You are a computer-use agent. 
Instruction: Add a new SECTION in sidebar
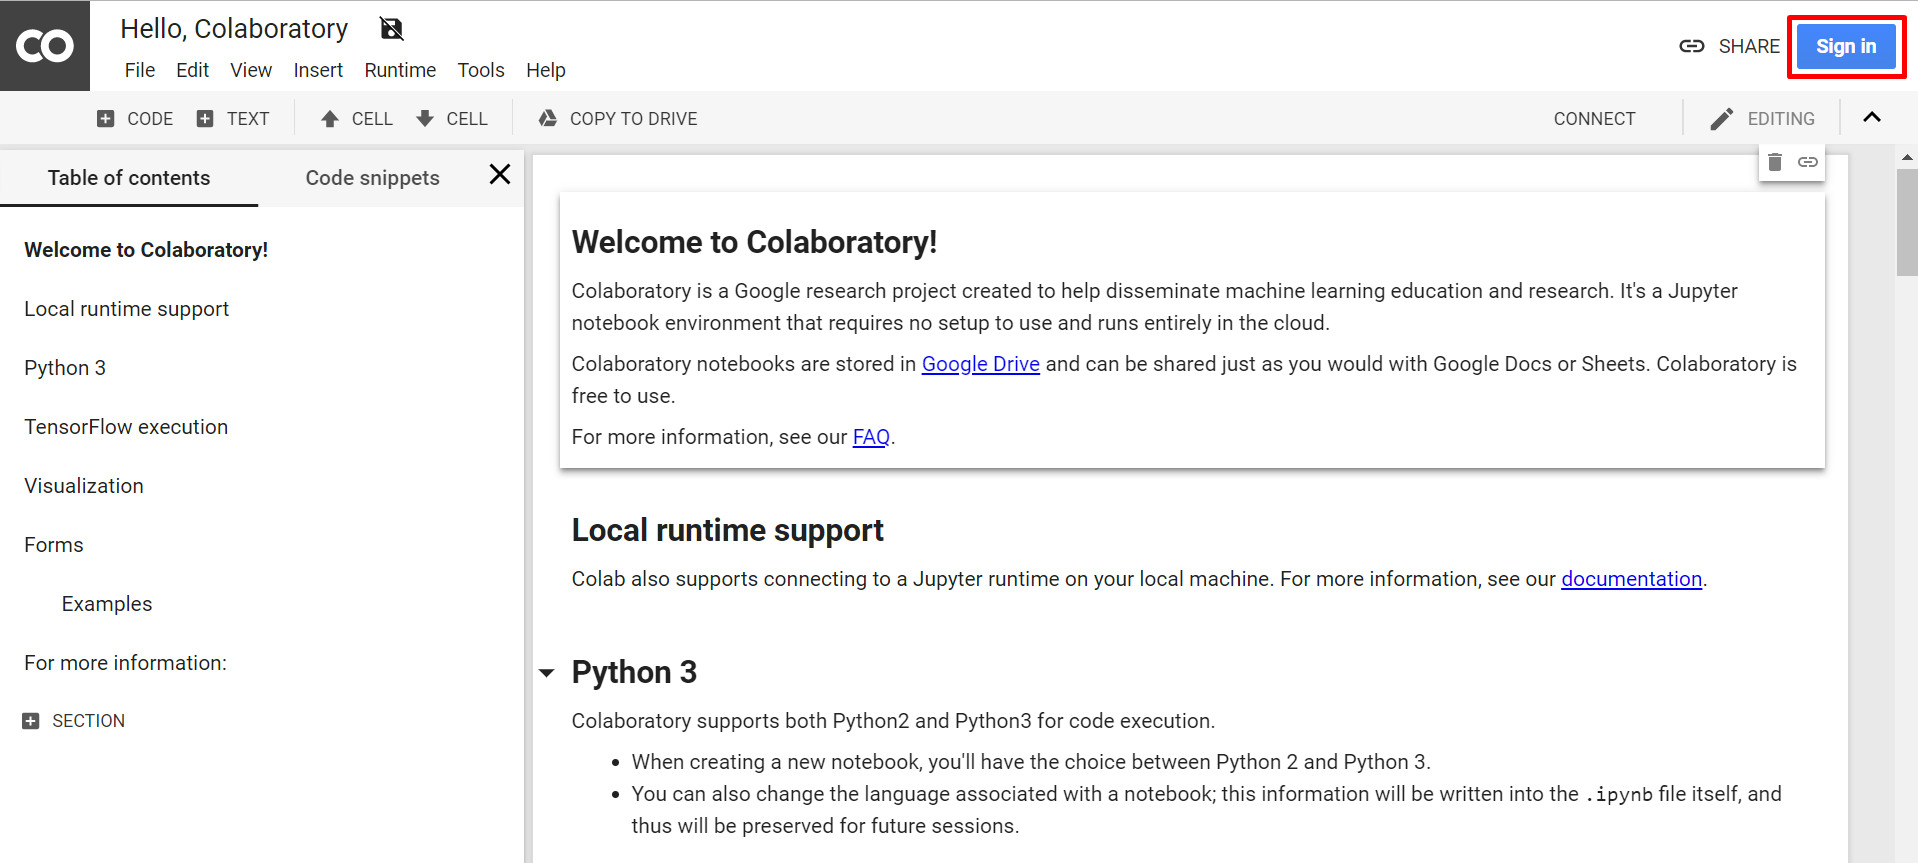click(x=74, y=721)
